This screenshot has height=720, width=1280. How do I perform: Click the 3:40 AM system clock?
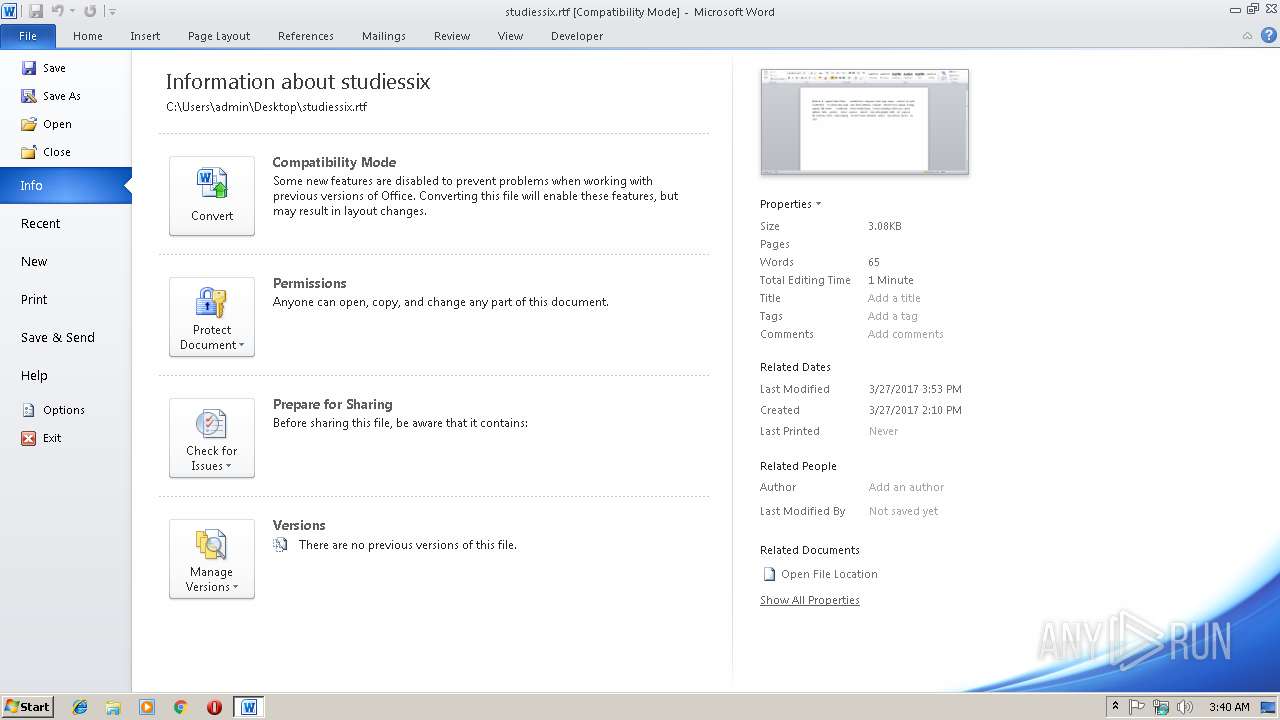click(x=1229, y=707)
